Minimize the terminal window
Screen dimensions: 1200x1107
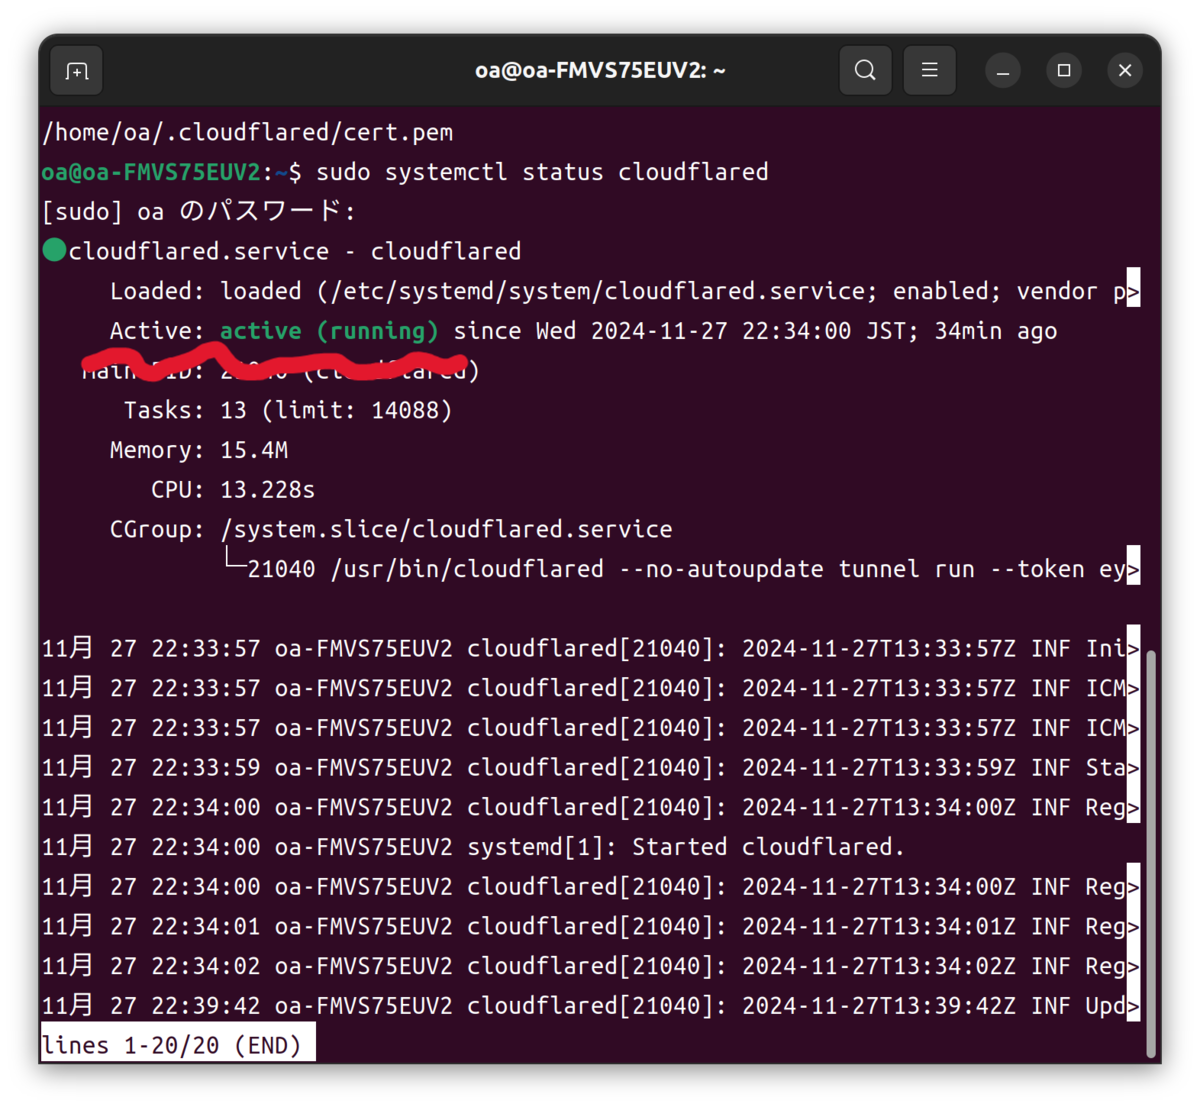coord(1002,71)
